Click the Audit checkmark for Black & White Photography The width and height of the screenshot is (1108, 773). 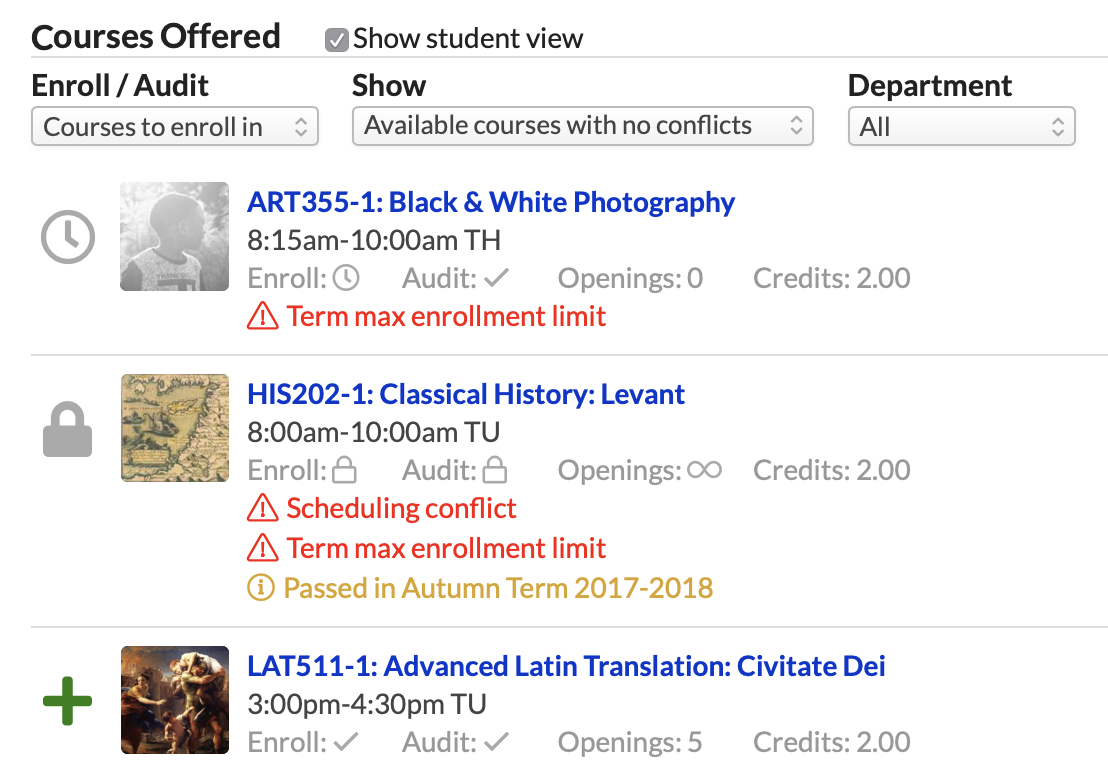click(496, 278)
